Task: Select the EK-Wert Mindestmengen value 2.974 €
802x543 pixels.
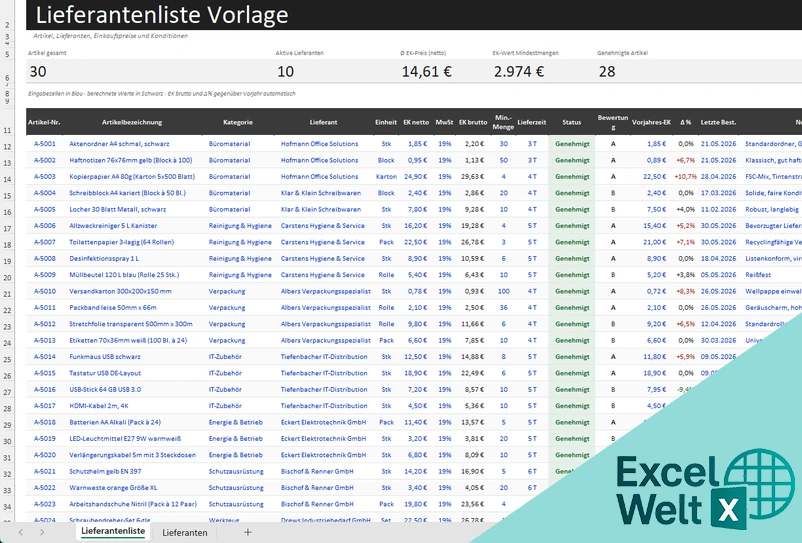Action: tap(519, 71)
